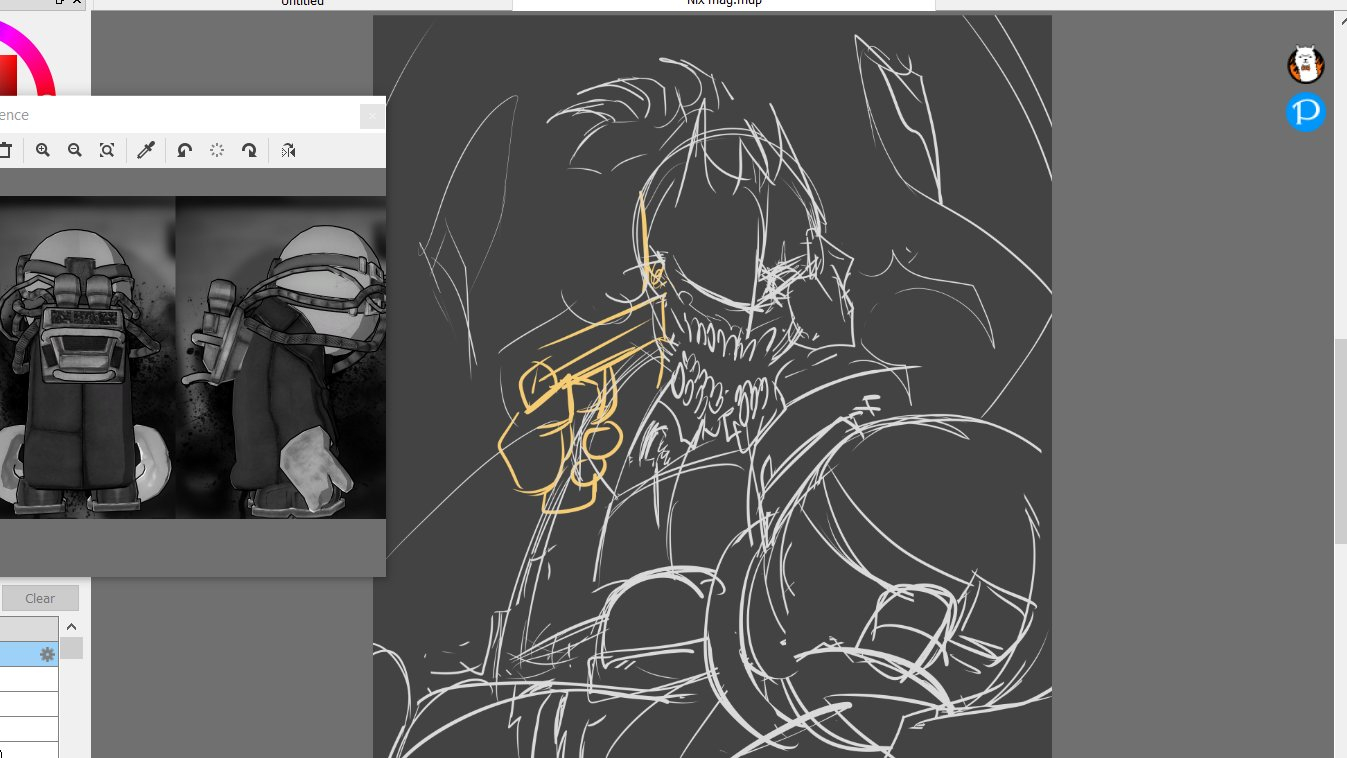The height and width of the screenshot is (758, 1347).
Task: Click the reference image thumbnail in the Reference window
Action: (190, 357)
